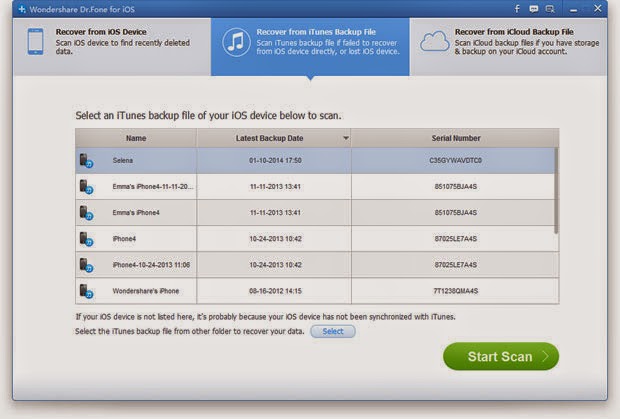This screenshot has height=419, width=620.
Task: Select the iPhone4-10-24-2013 11:06 backup name
Action: 151,265
